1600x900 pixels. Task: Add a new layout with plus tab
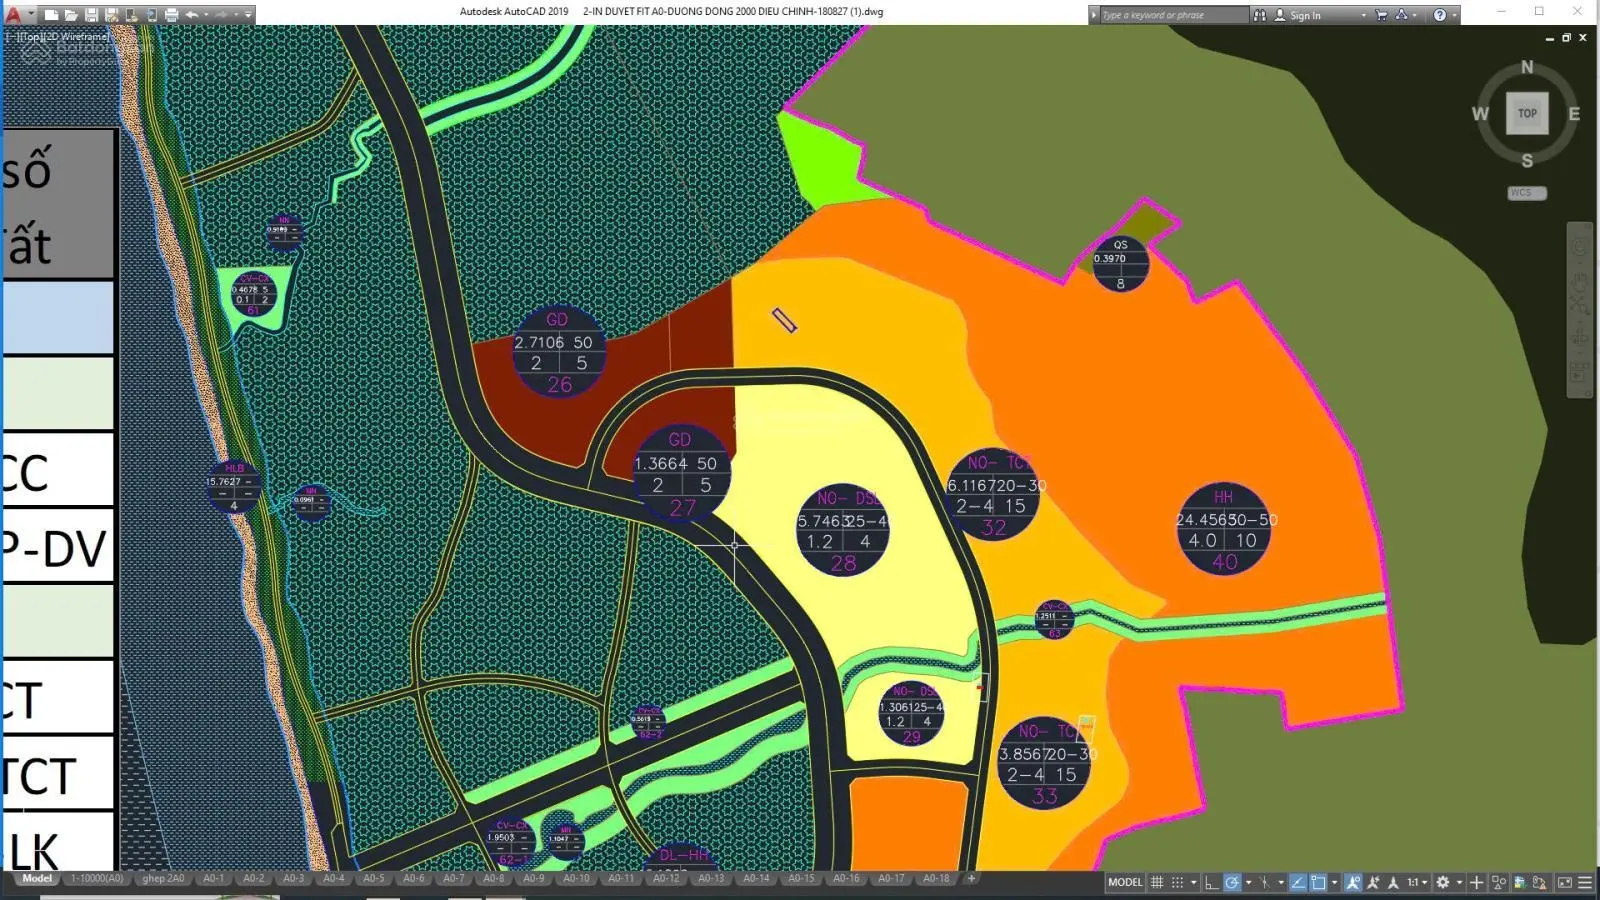(x=970, y=879)
